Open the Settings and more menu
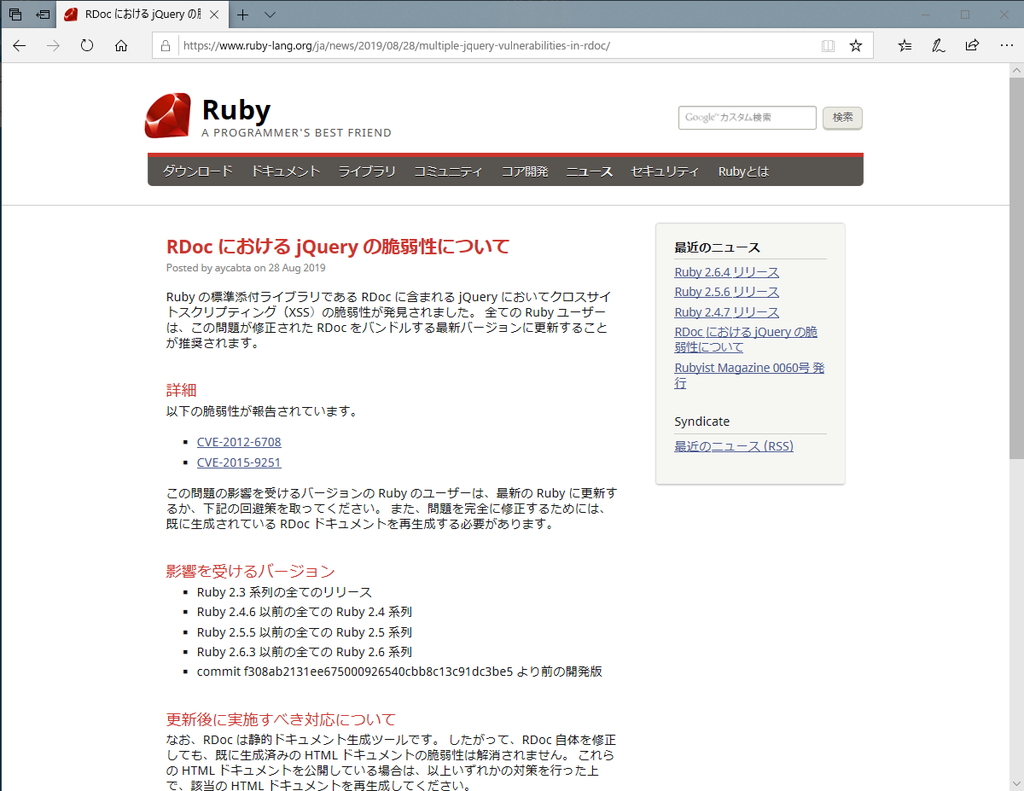Screen dimensions: 1024x791 click(1005, 45)
